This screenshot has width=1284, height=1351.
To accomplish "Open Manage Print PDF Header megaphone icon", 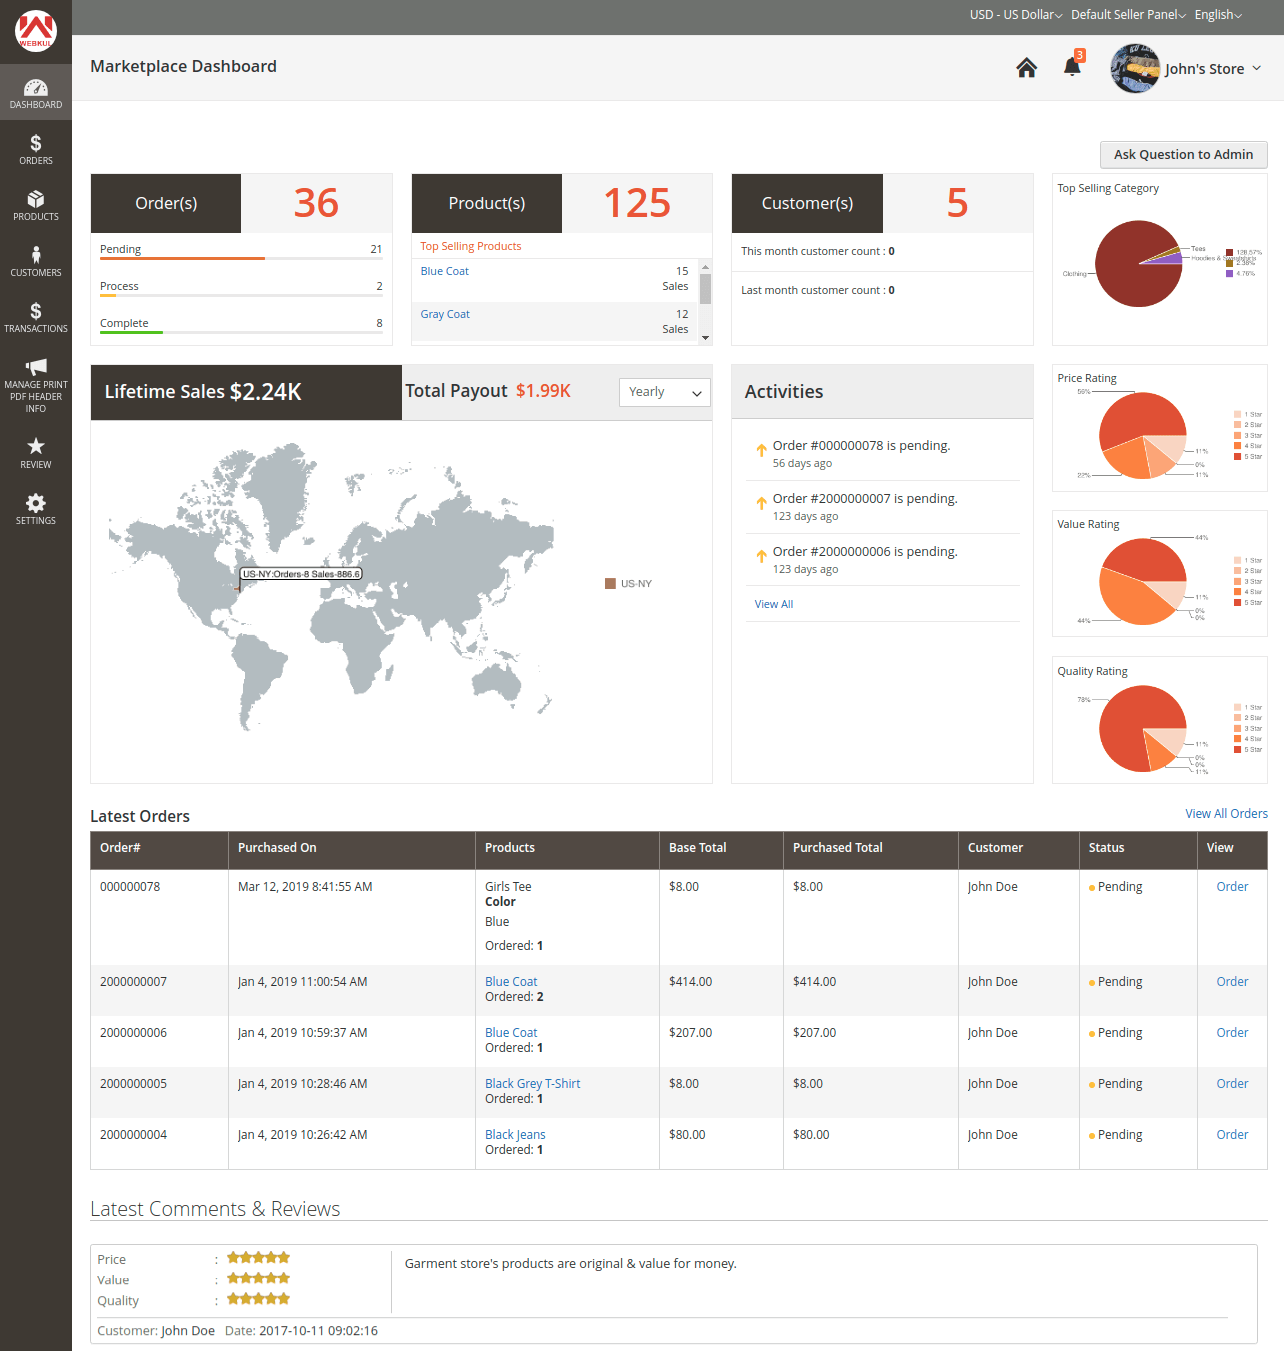I will coord(36,366).
